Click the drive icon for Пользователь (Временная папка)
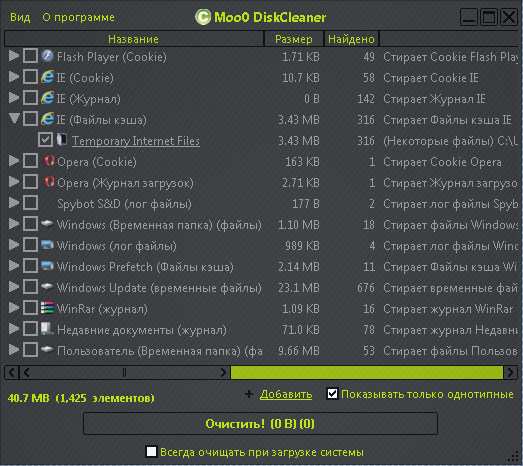Screen dimensions: 523x466 [x=47, y=349]
